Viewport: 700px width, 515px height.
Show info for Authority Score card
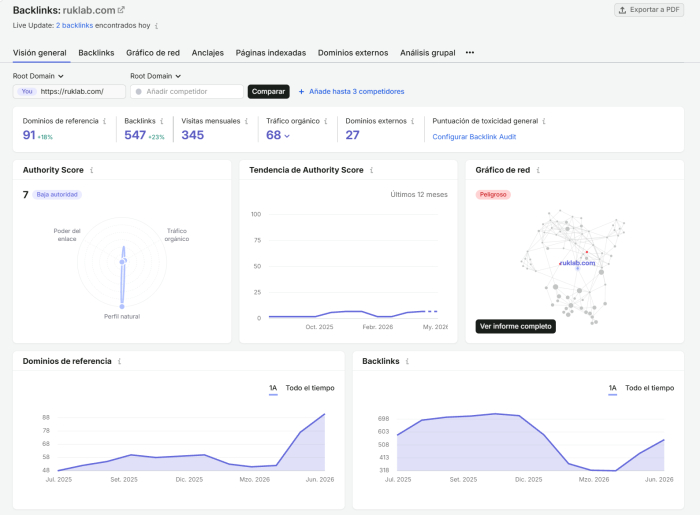[92, 170]
